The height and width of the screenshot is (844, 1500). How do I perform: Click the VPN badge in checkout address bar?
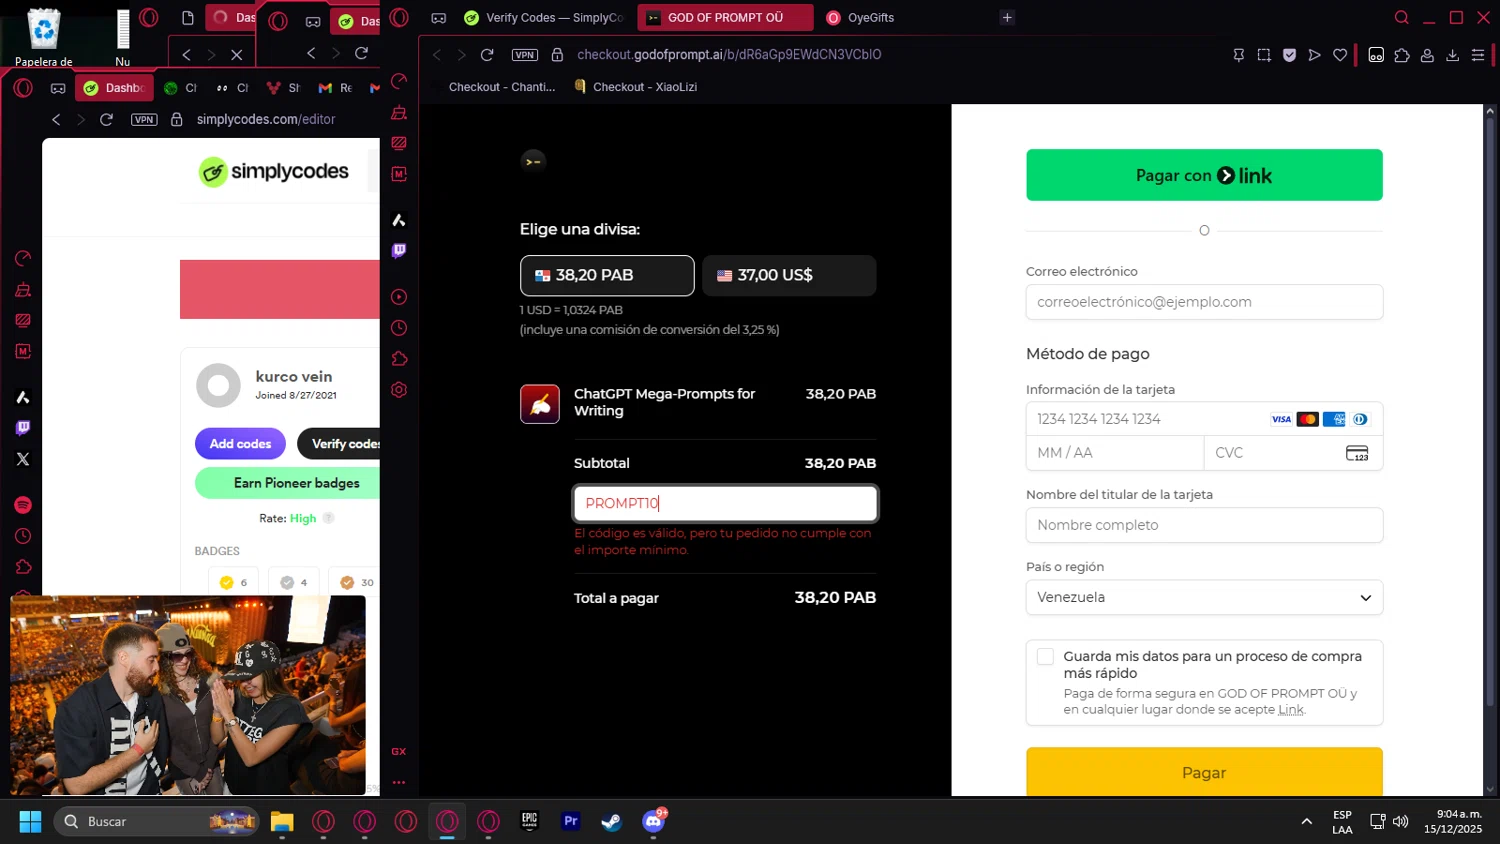(x=525, y=55)
